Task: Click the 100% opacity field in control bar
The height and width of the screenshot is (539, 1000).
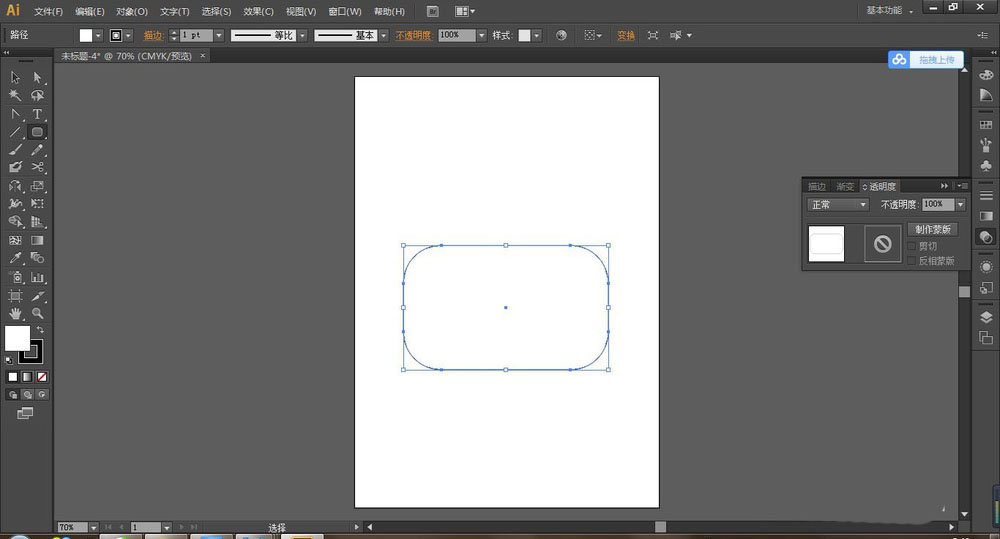Action: click(456, 35)
